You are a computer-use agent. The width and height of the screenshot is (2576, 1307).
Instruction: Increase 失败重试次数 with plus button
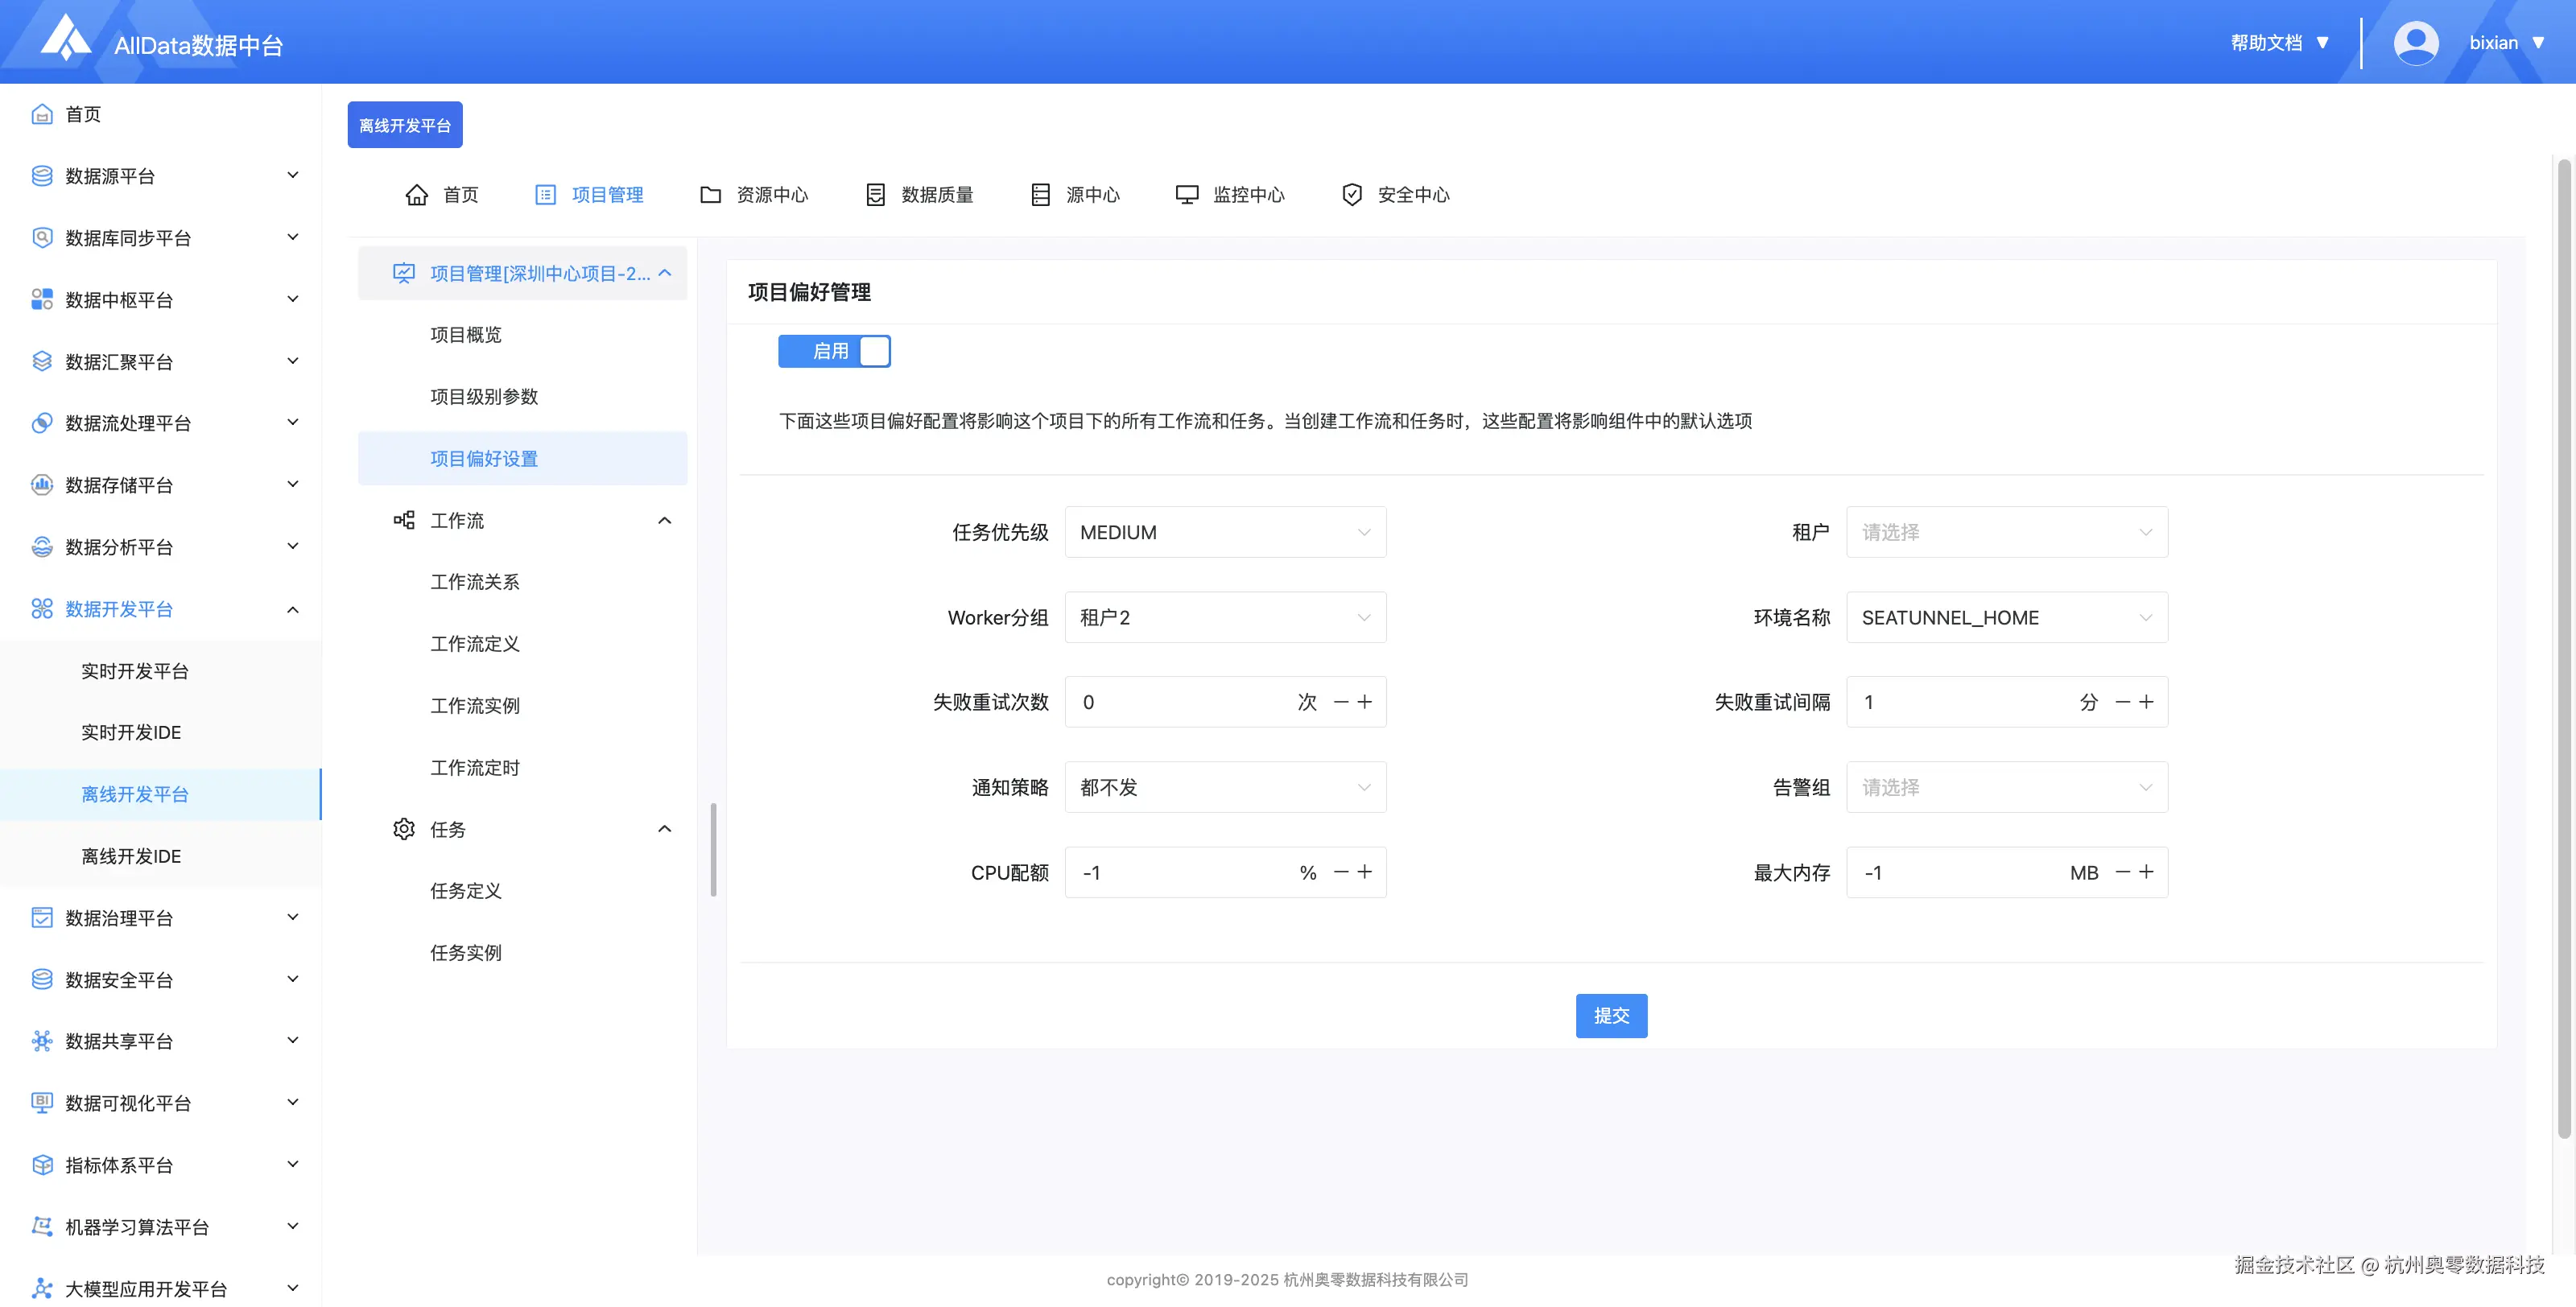(x=1365, y=702)
